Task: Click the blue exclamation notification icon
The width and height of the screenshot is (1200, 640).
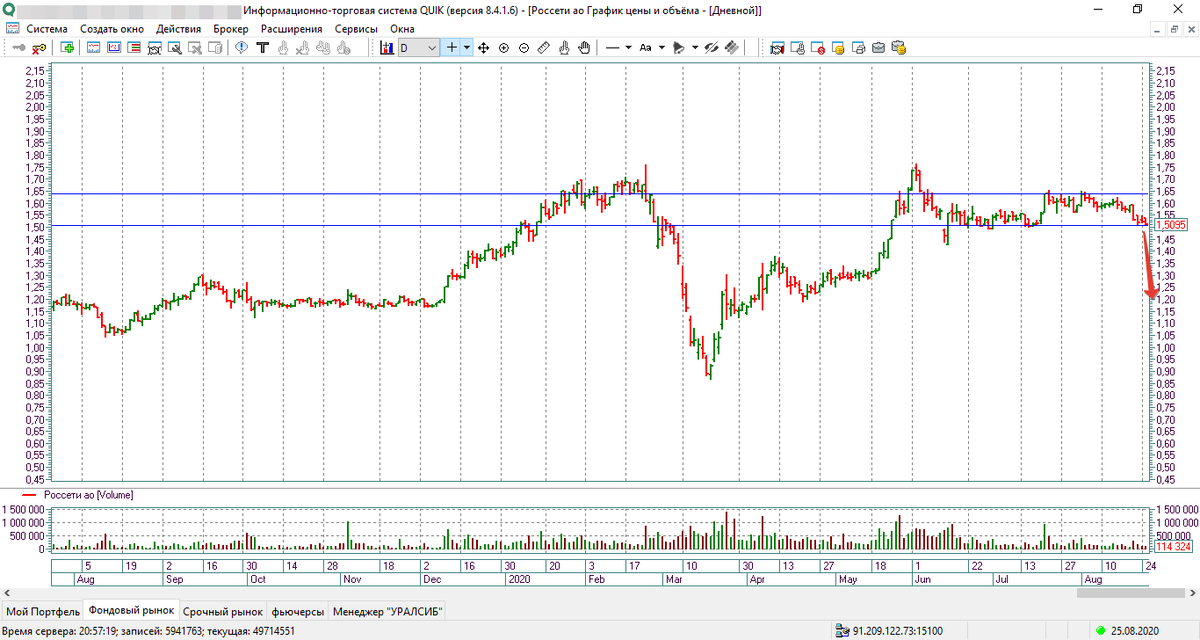Action: tap(241, 47)
